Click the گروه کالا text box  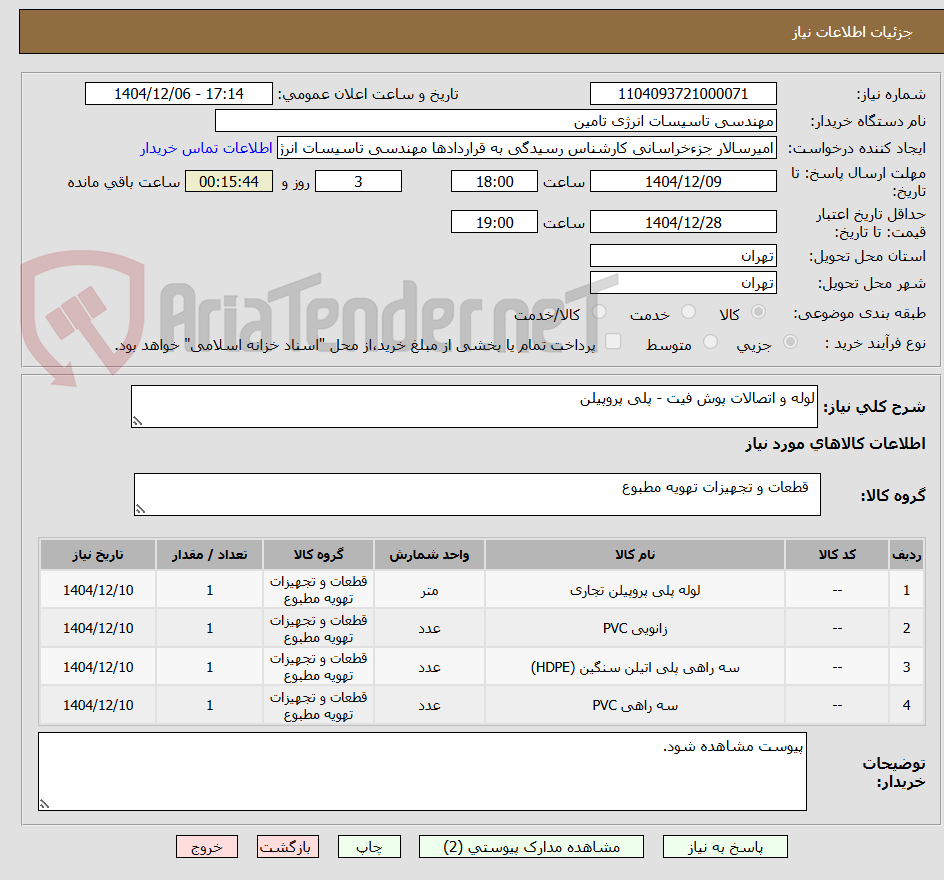pyautogui.click(x=477, y=495)
